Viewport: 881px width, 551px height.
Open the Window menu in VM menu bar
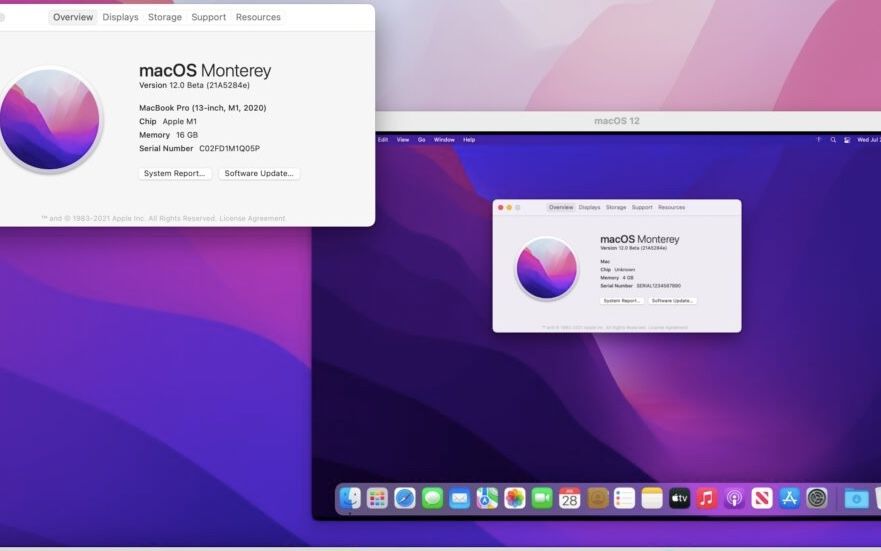pyautogui.click(x=444, y=140)
